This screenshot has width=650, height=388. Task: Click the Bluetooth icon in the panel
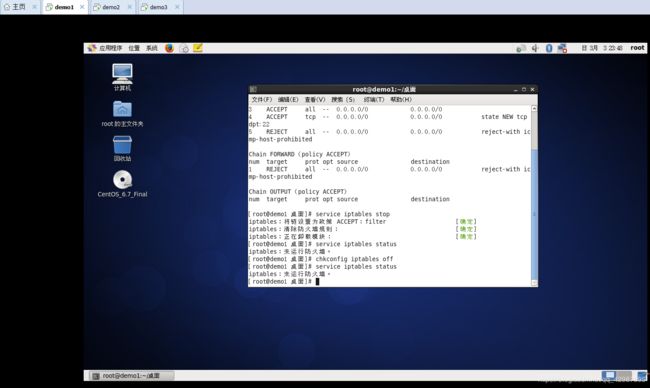click(549, 48)
